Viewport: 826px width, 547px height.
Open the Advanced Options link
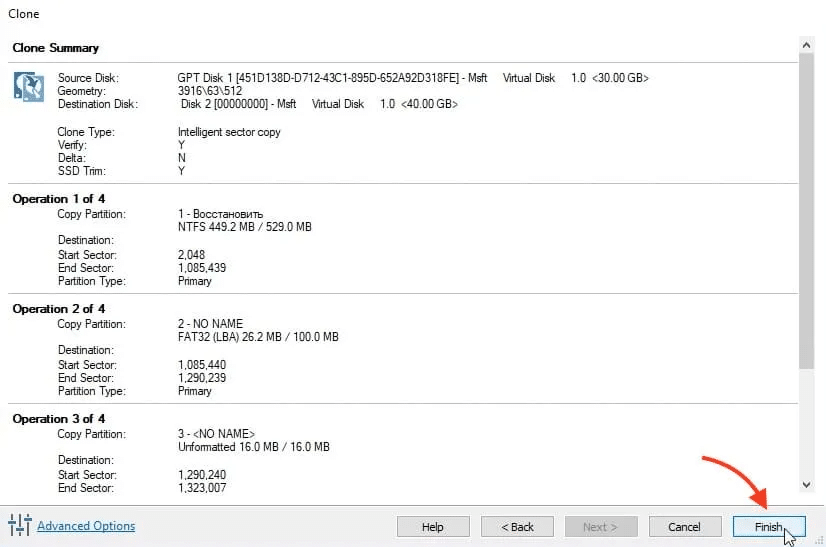(x=86, y=526)
